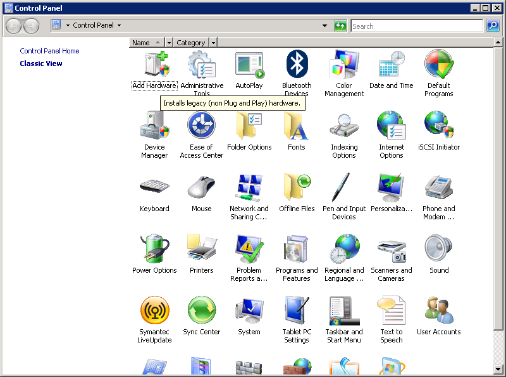The width and height of the screenshot is (506, 377).
Task: Click the Forward navigation button
Action: tap(31, 26)
